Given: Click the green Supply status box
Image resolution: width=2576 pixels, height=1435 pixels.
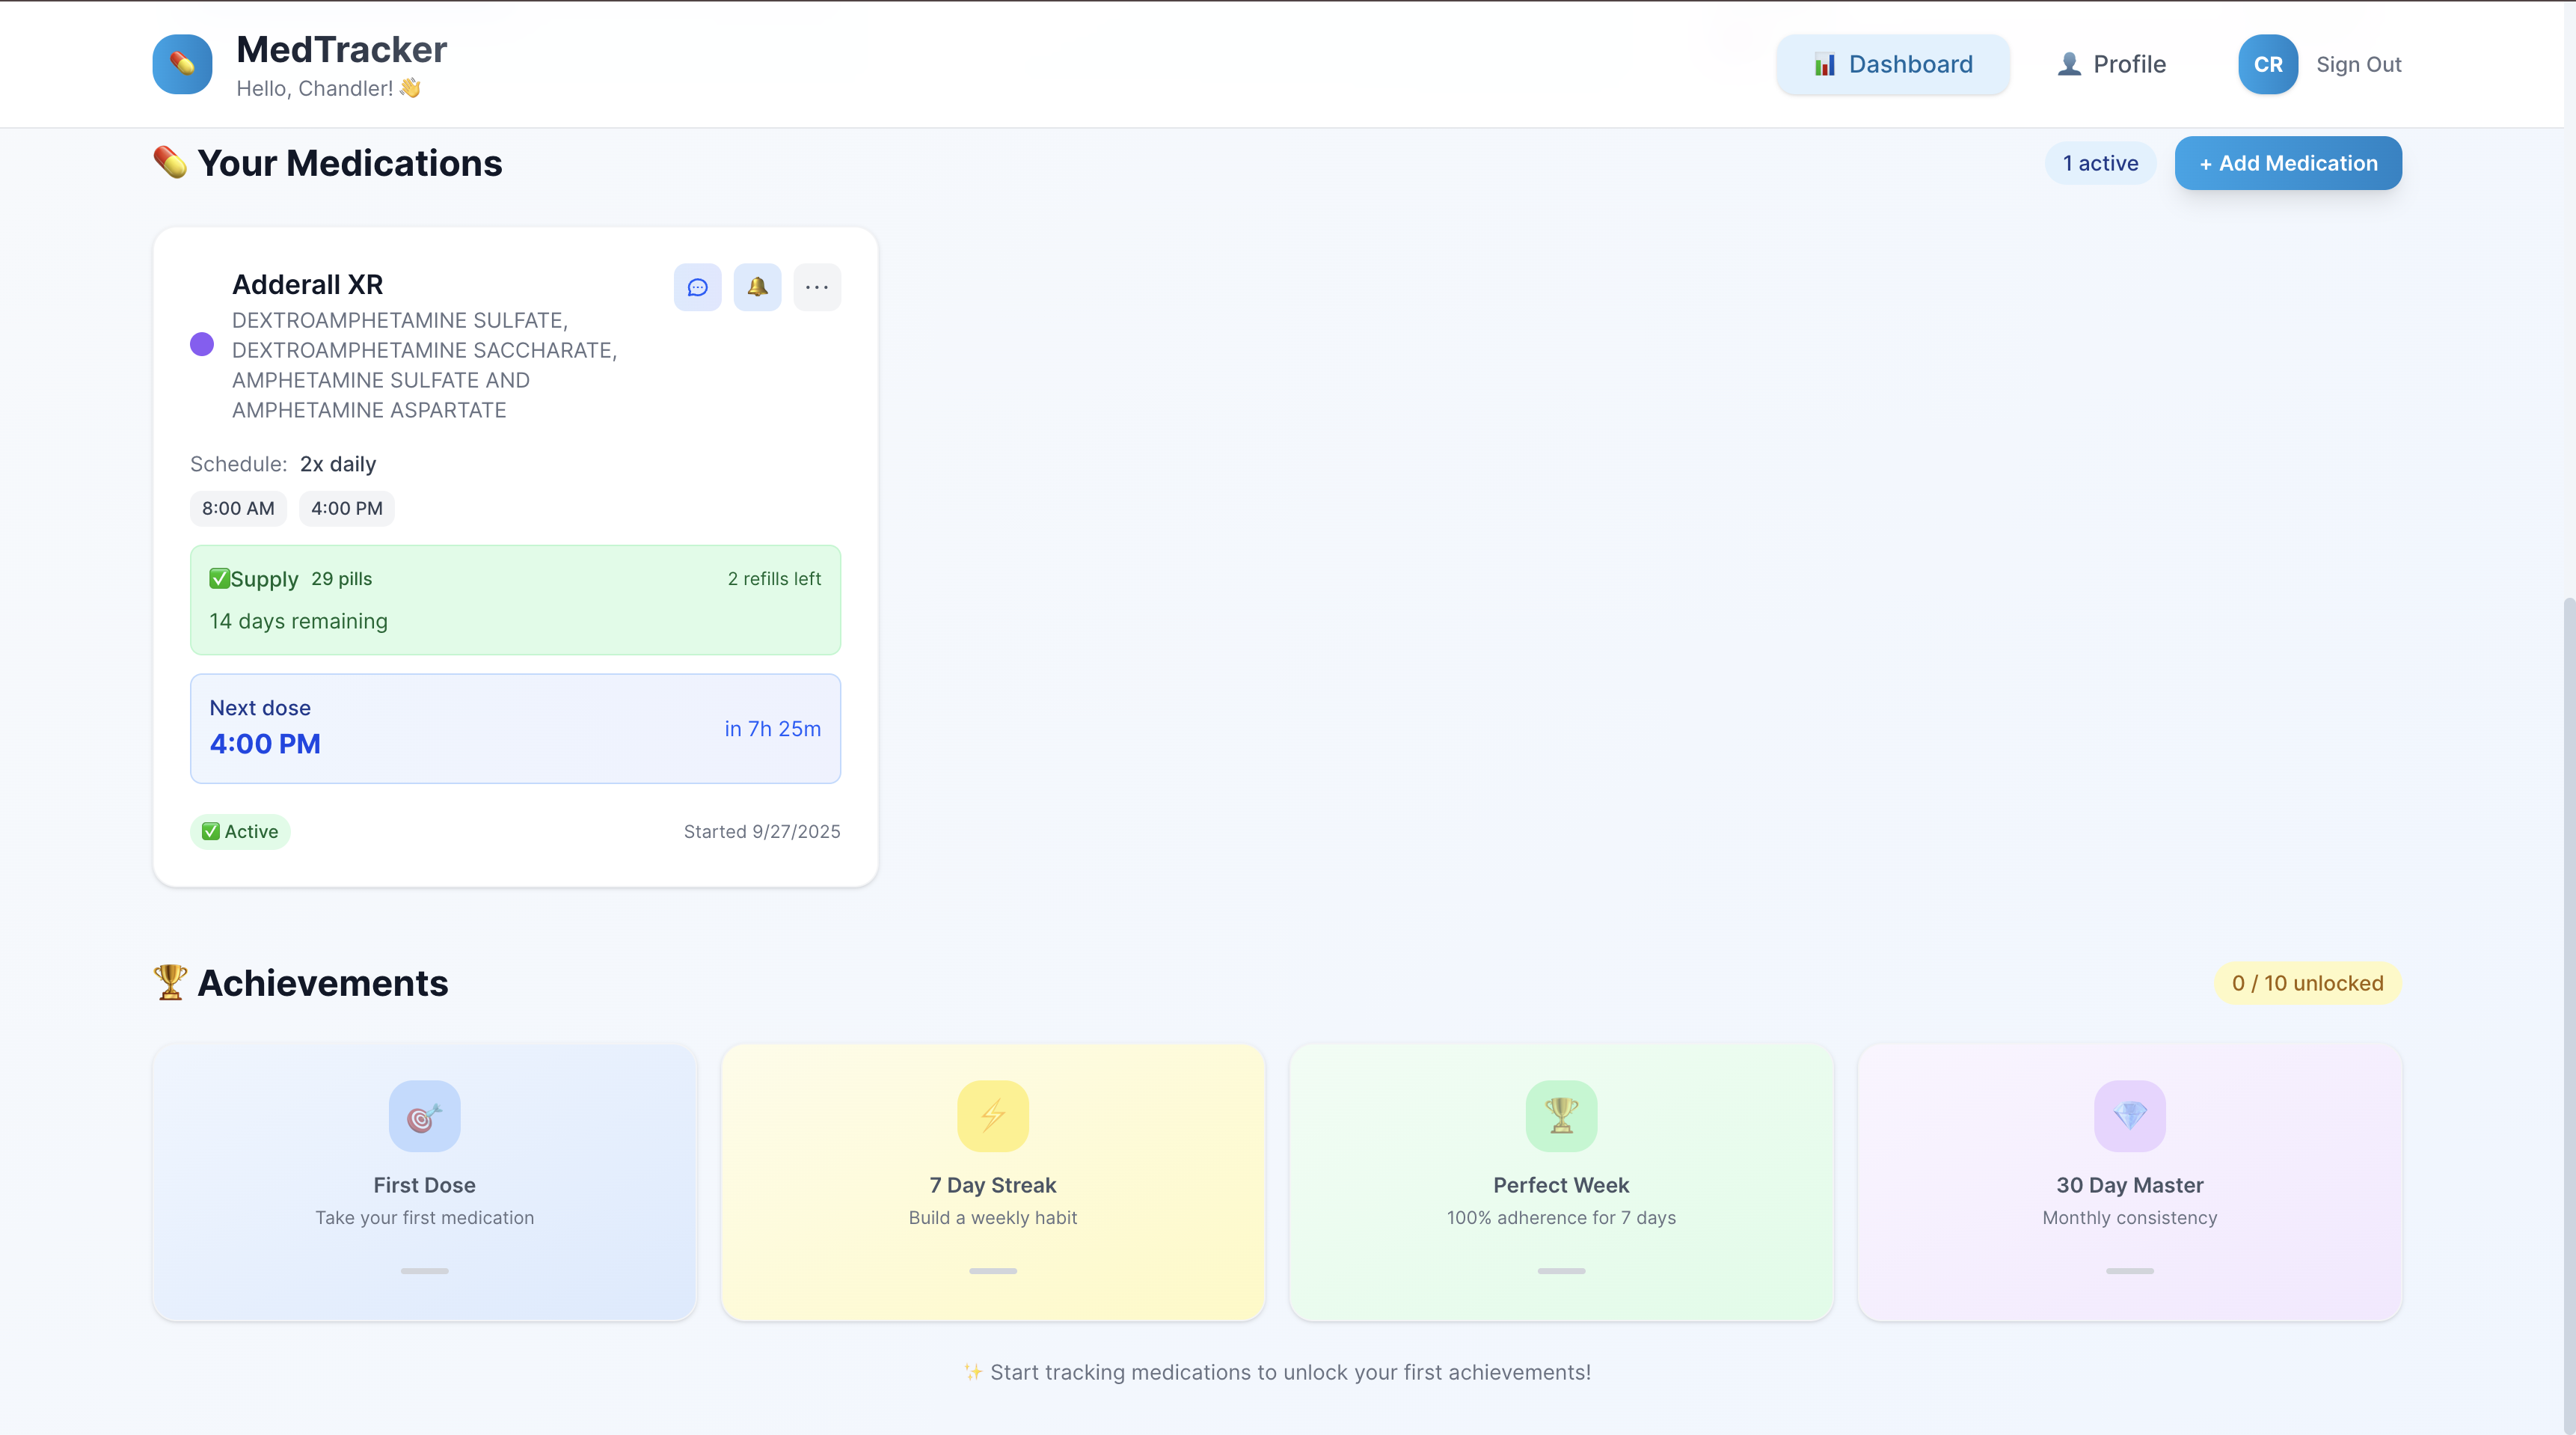Looking at the screenshot, I should (515, 600).
